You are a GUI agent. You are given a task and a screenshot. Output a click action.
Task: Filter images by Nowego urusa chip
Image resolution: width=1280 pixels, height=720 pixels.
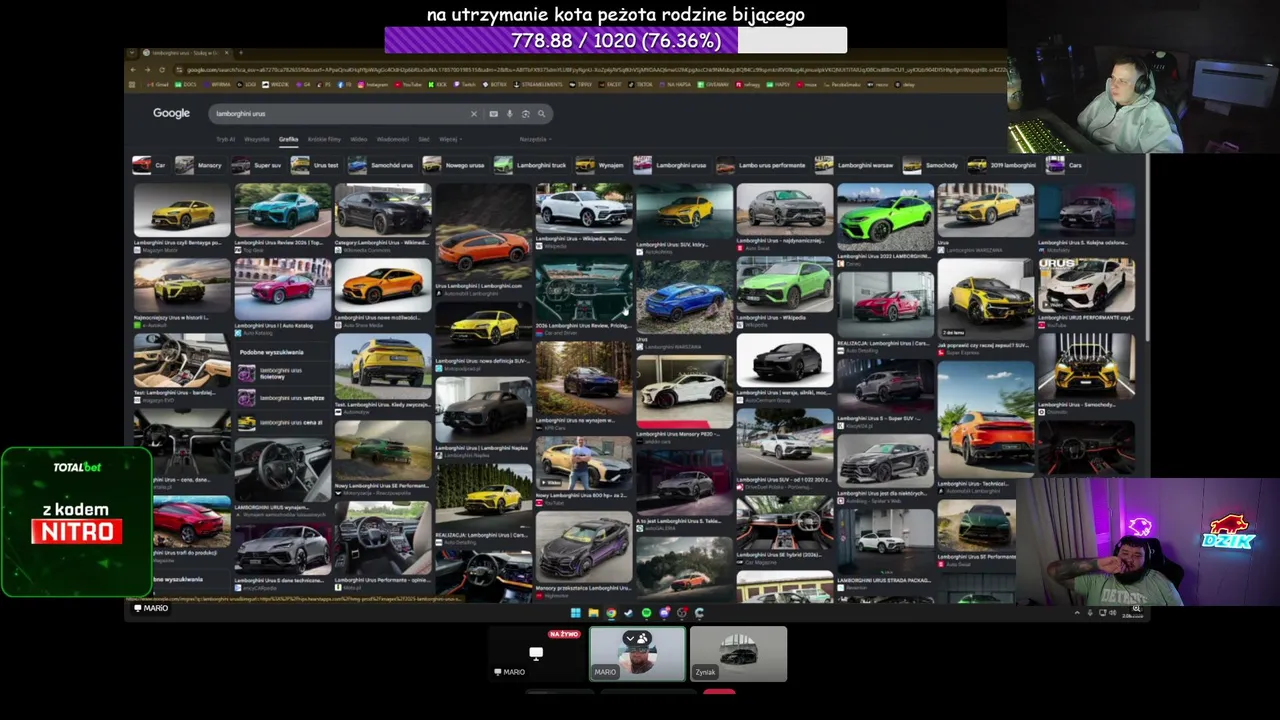coord(454,165)
